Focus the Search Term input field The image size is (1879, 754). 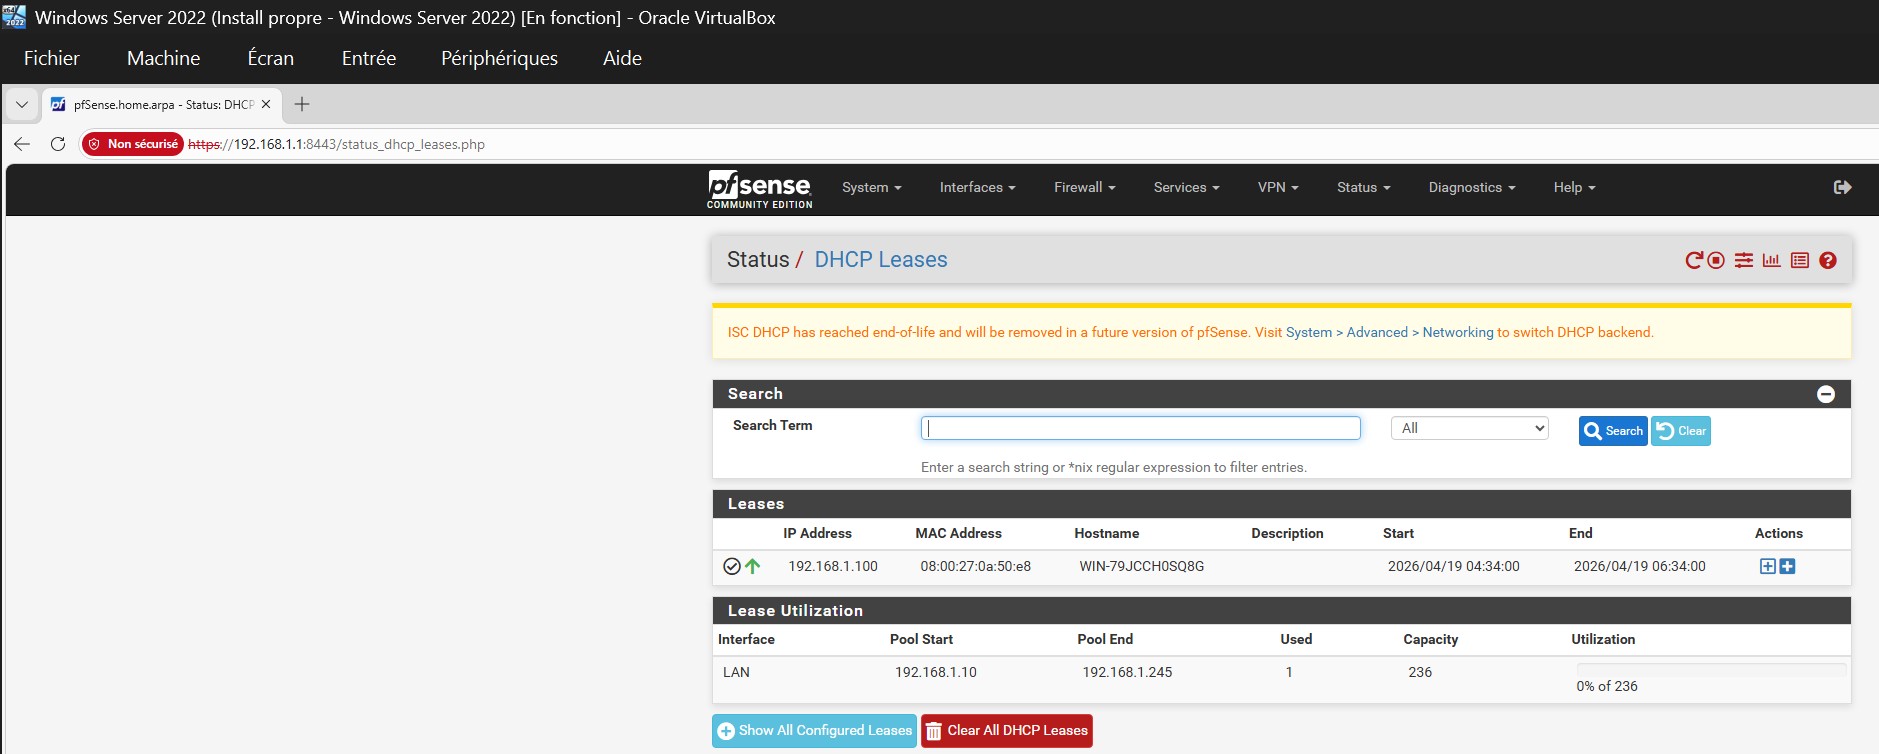(x=1141, y=428)
